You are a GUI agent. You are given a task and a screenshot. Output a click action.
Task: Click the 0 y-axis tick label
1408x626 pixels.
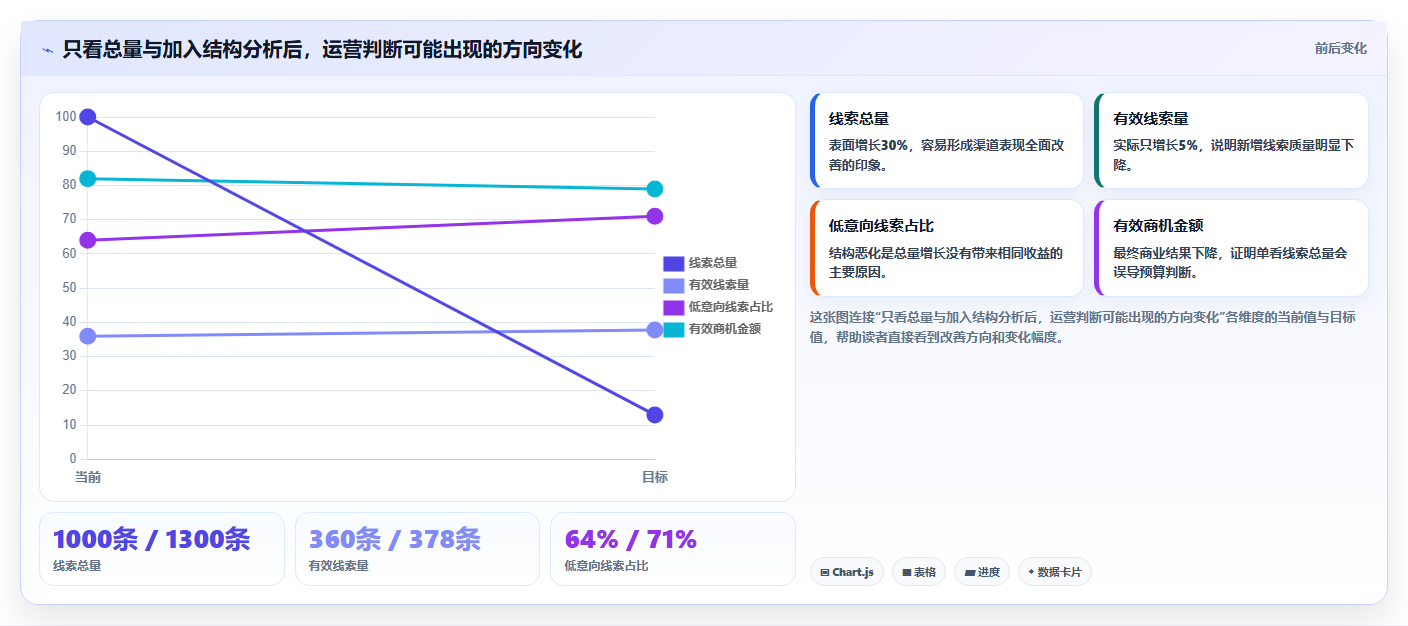coord(73,459)
